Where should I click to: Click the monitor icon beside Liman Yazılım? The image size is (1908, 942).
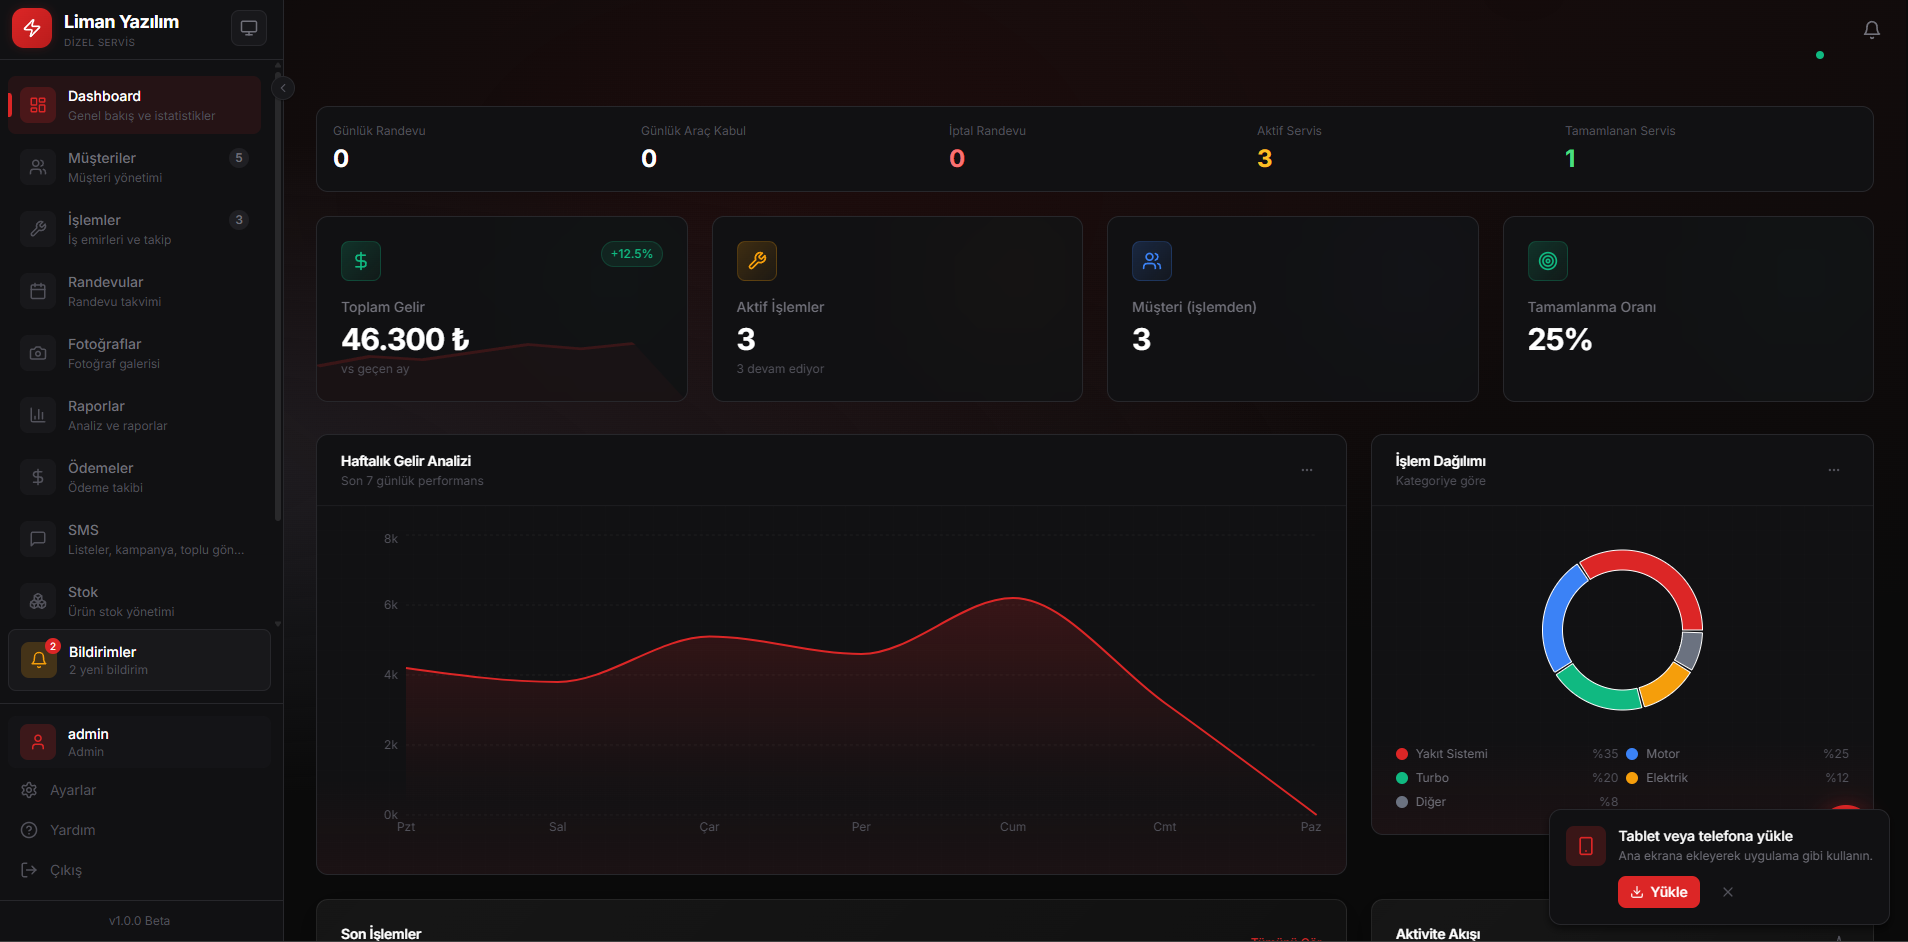pyautogui.click(x=249, y=28)
